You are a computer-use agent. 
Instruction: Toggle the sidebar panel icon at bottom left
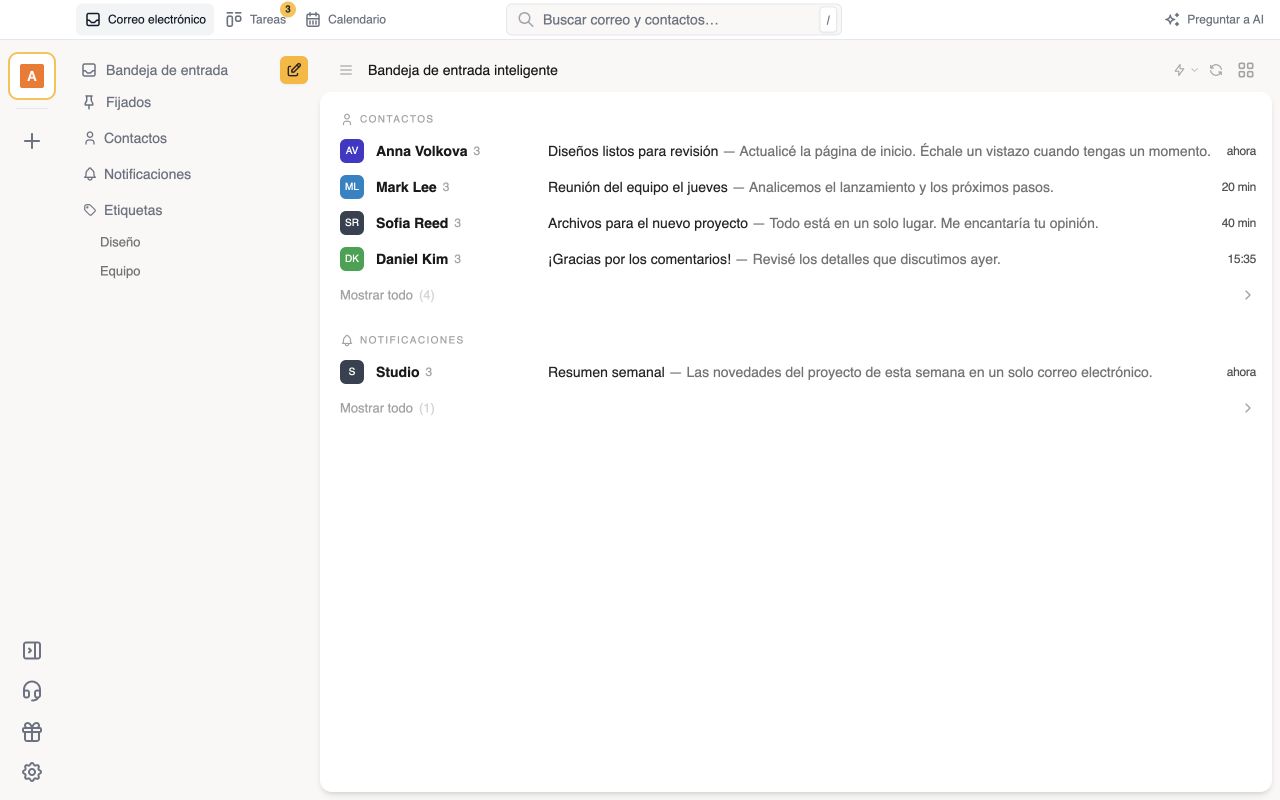tap(32, 651)
